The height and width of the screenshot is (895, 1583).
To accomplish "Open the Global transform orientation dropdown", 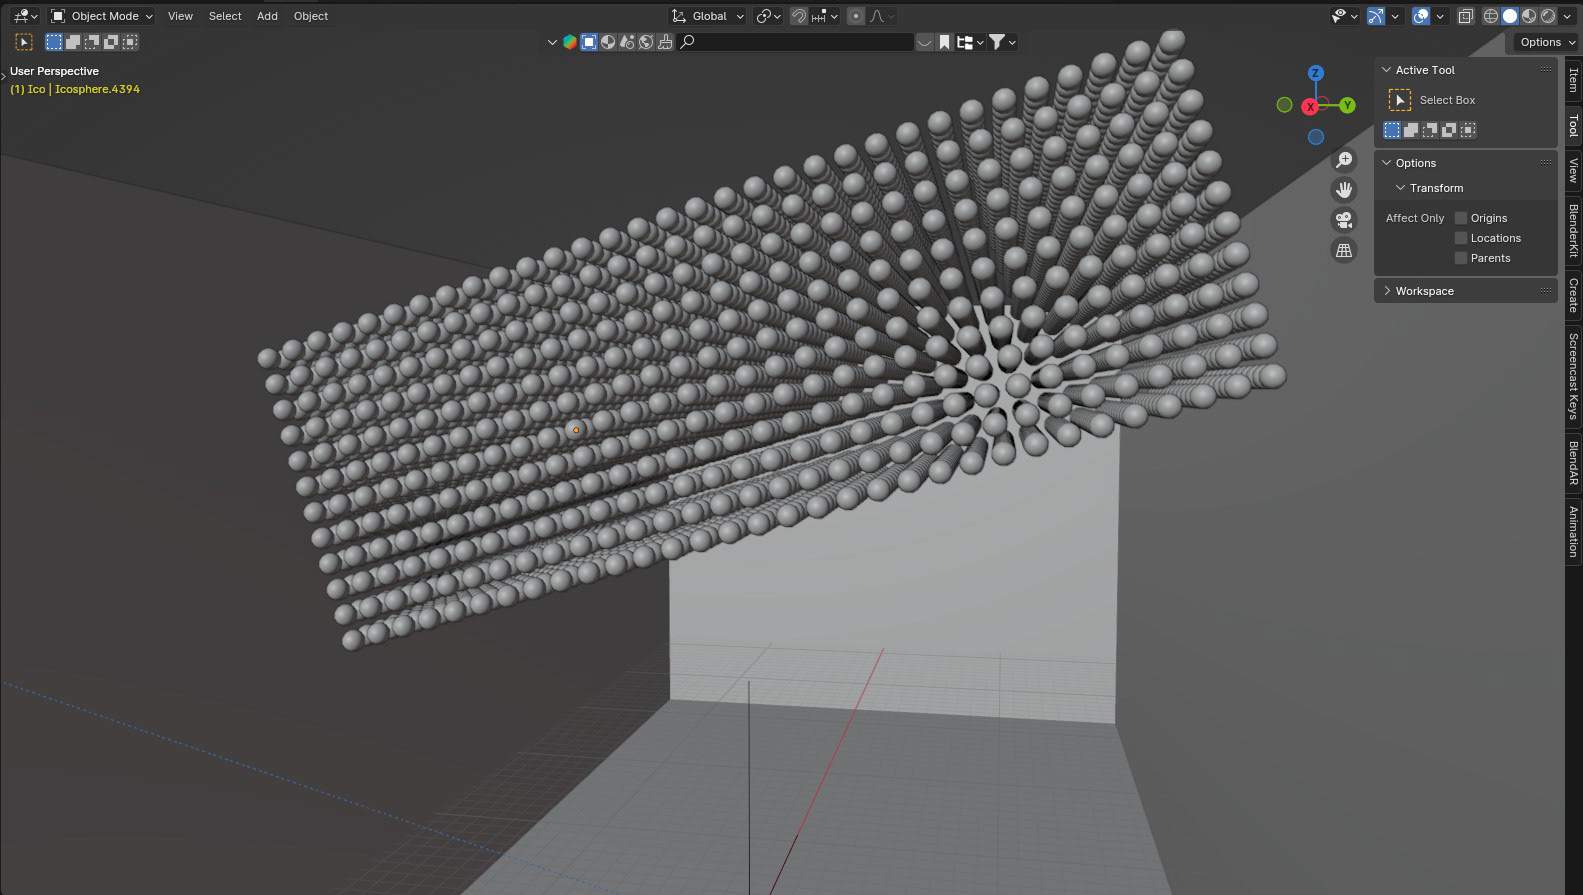I will 708,16.
